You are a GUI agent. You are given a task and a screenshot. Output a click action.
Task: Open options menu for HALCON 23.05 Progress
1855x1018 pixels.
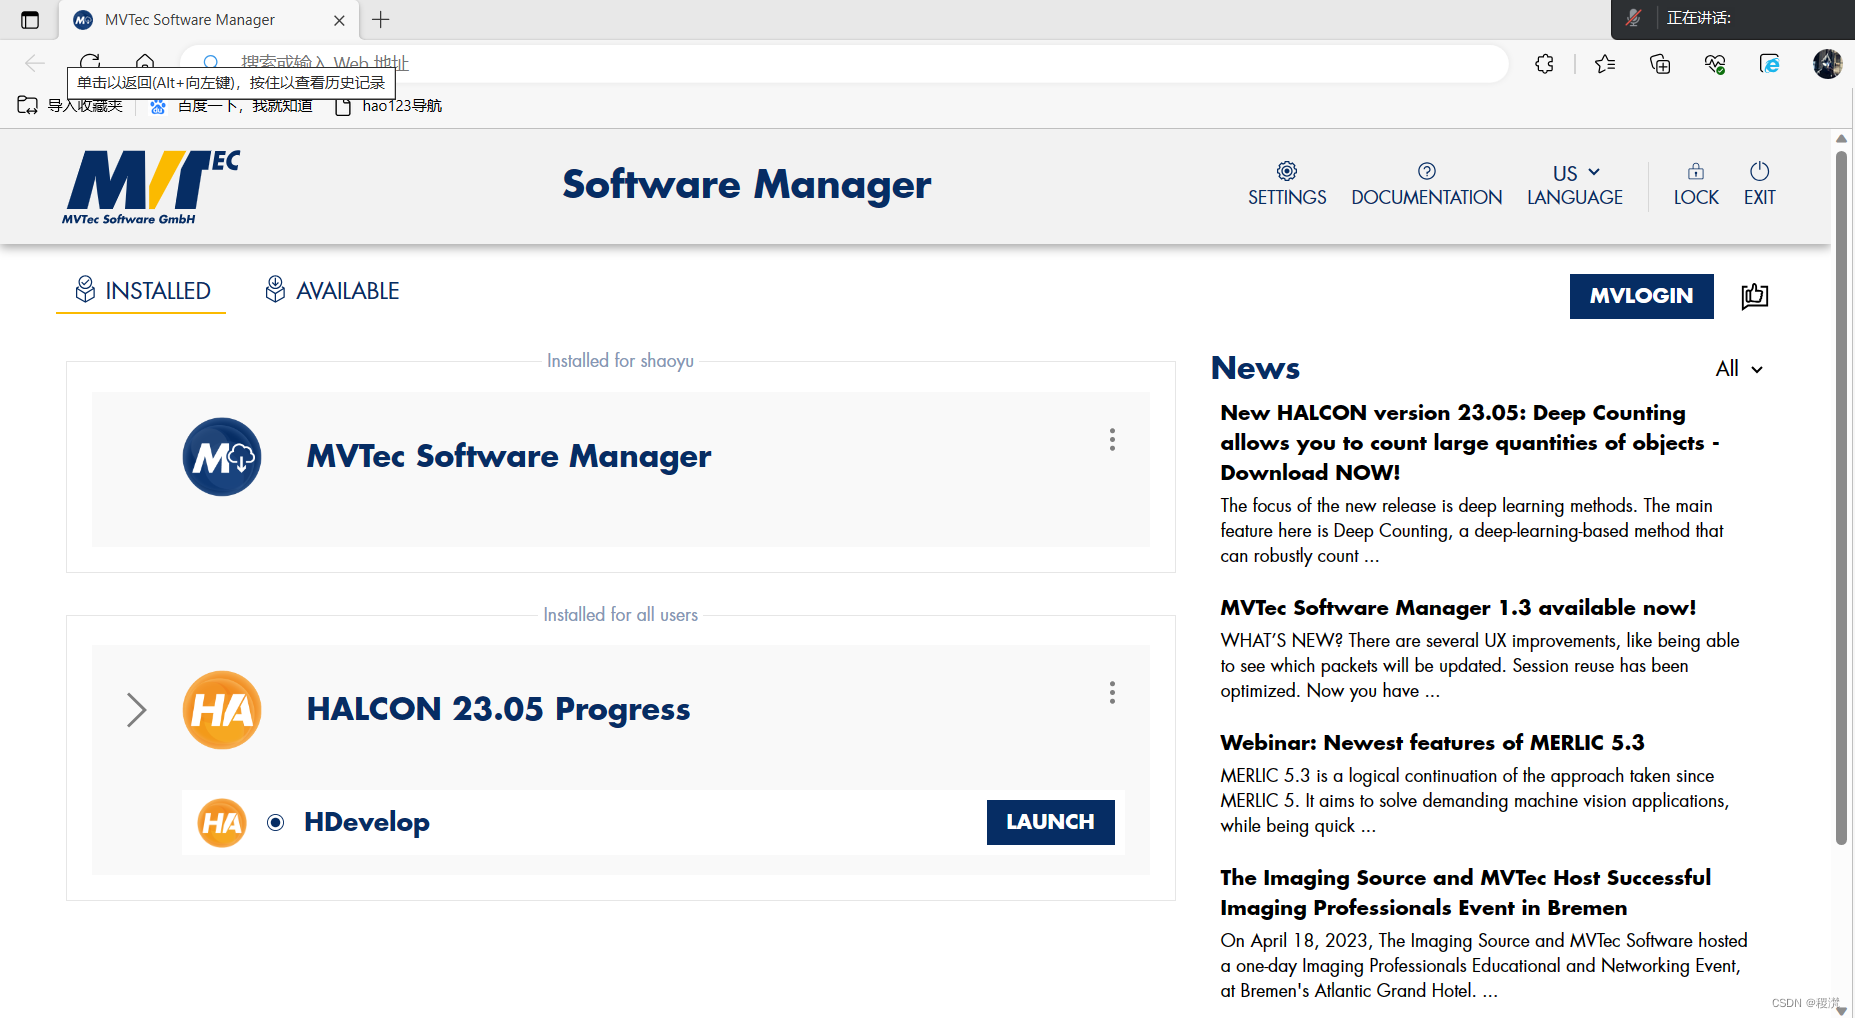coord(1112,693)
